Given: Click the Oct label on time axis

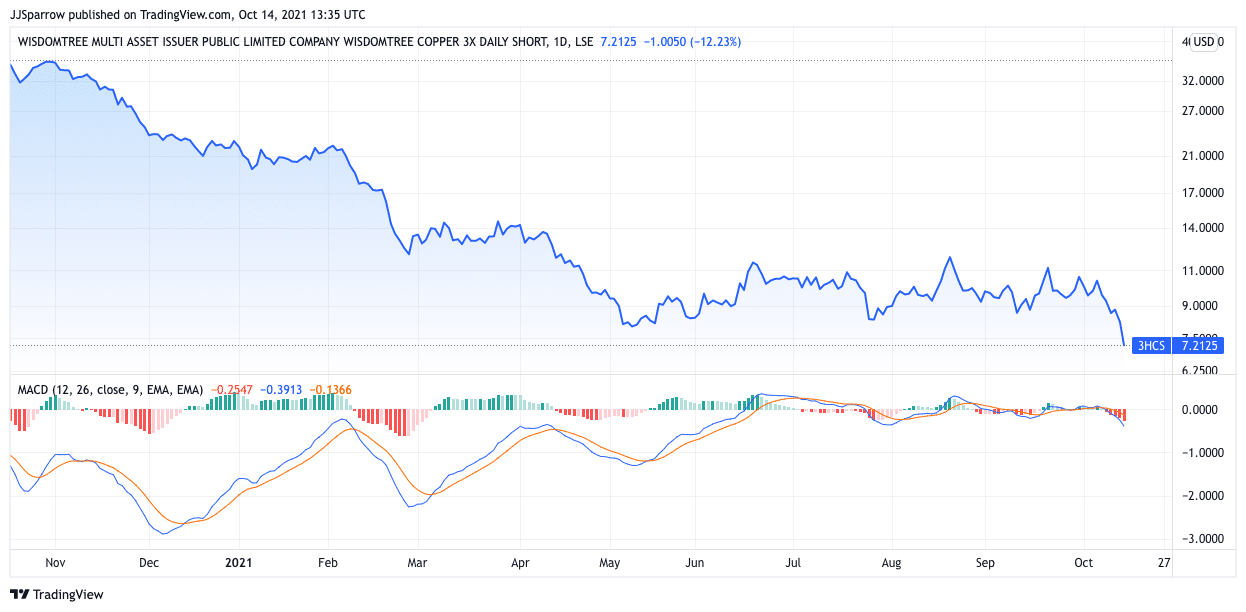Looking at the screenshot, I should pos(1083,563).
